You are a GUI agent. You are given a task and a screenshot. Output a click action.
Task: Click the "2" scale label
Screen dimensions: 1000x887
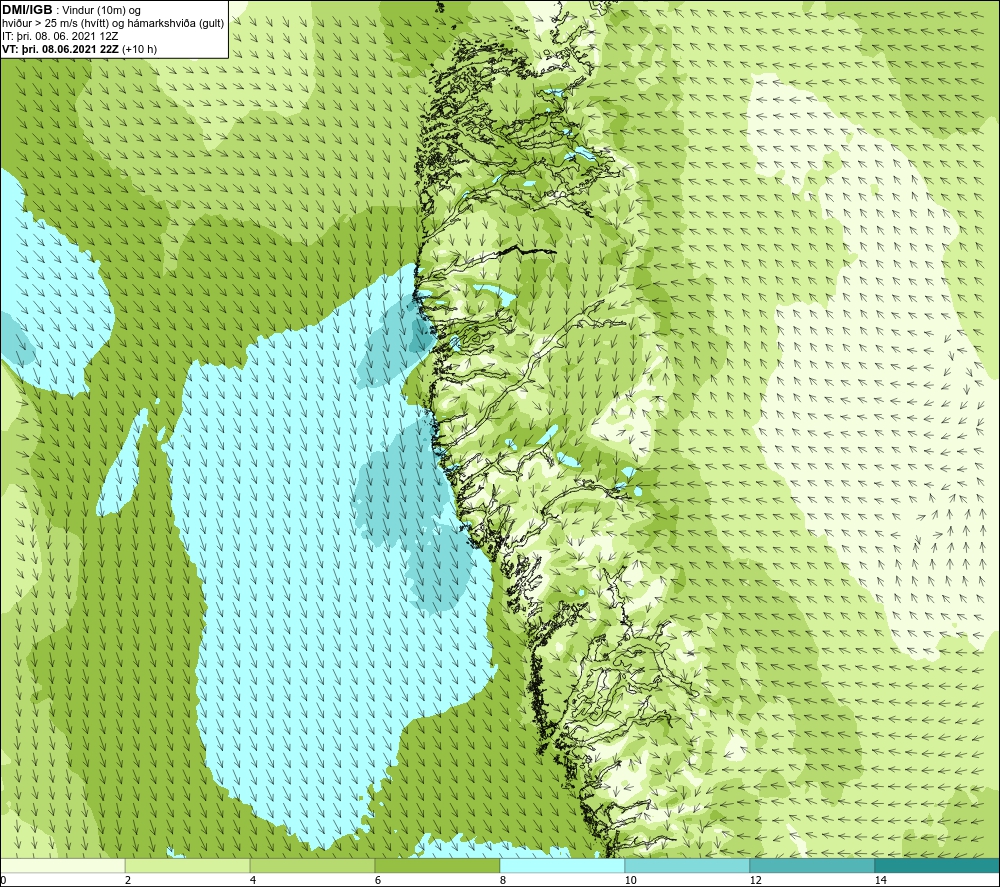128,880
